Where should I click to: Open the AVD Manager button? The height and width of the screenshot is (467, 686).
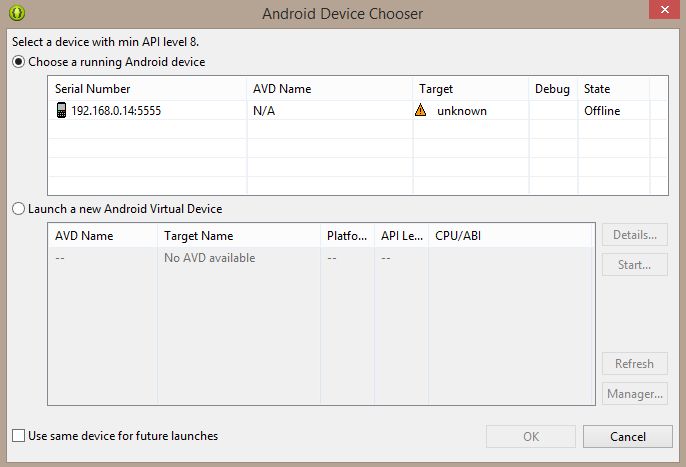tap(635, 394)
